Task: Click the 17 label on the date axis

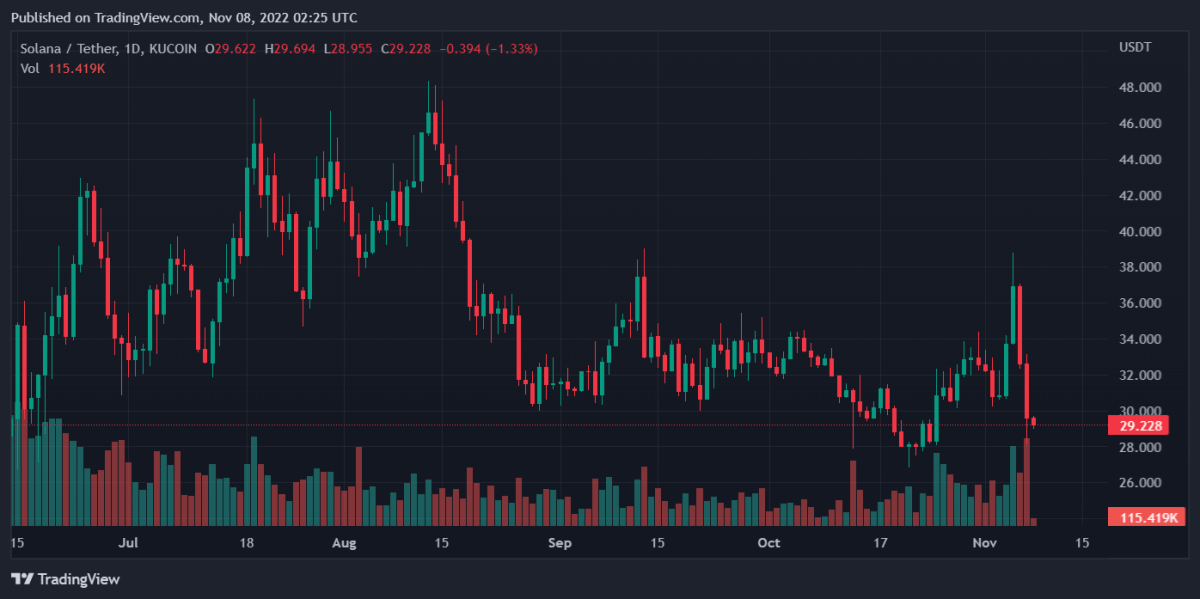Action: [880, 543]
